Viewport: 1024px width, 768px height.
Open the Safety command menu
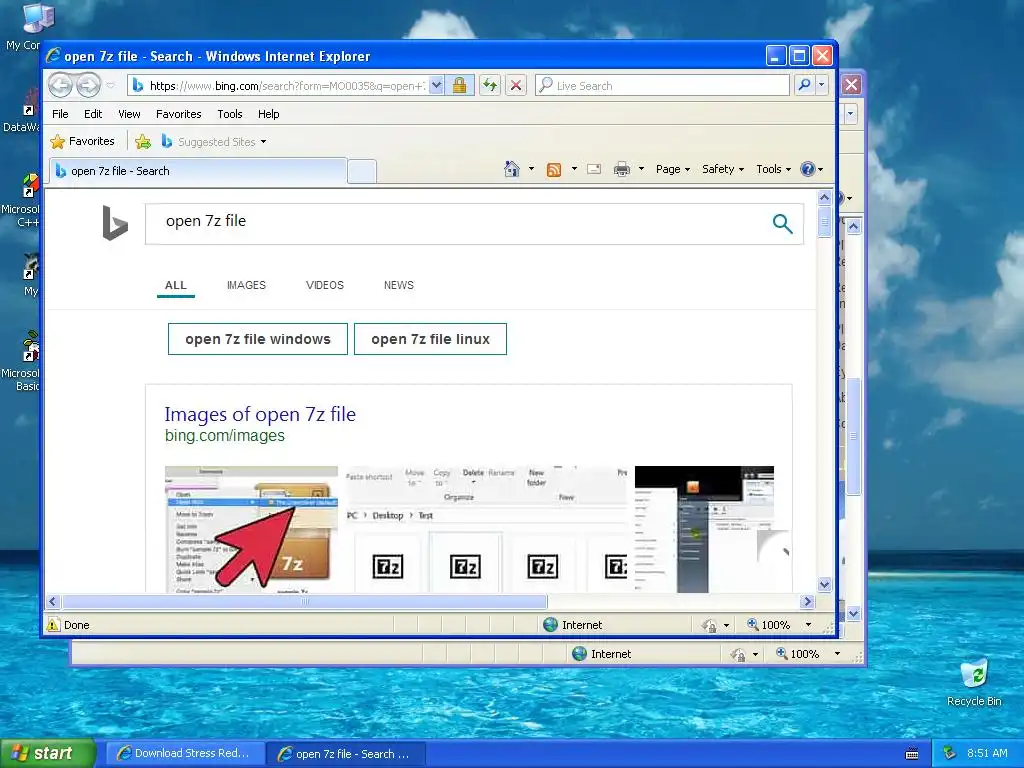click(x=722, y=169)
